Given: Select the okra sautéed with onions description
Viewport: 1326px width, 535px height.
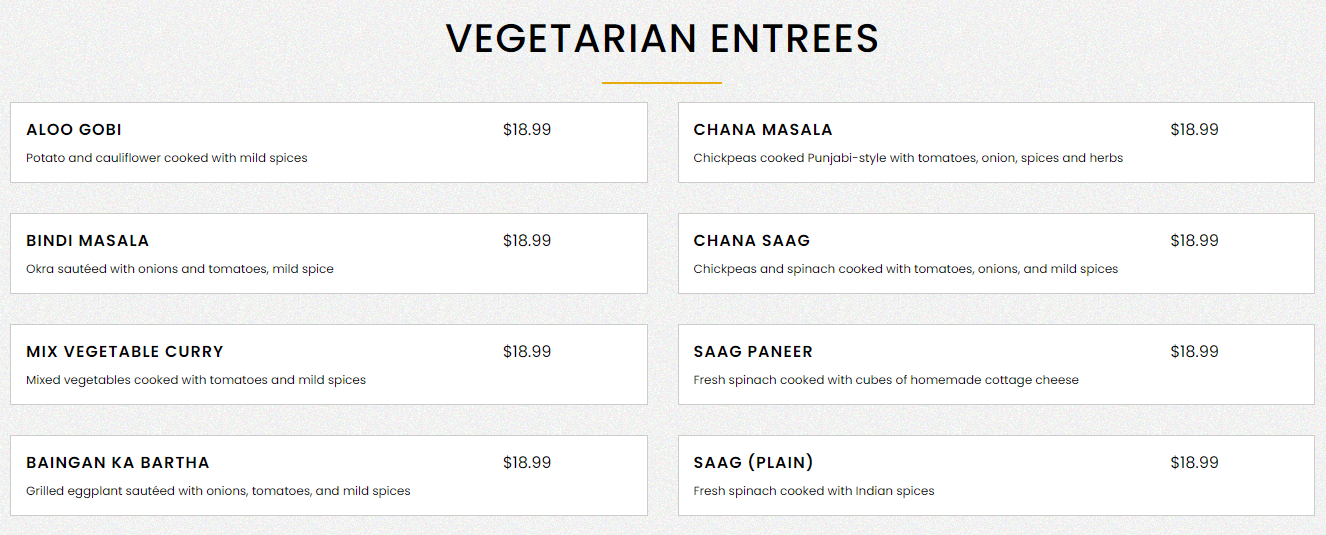Looking at the screenshot, I should tap(180, 269).
